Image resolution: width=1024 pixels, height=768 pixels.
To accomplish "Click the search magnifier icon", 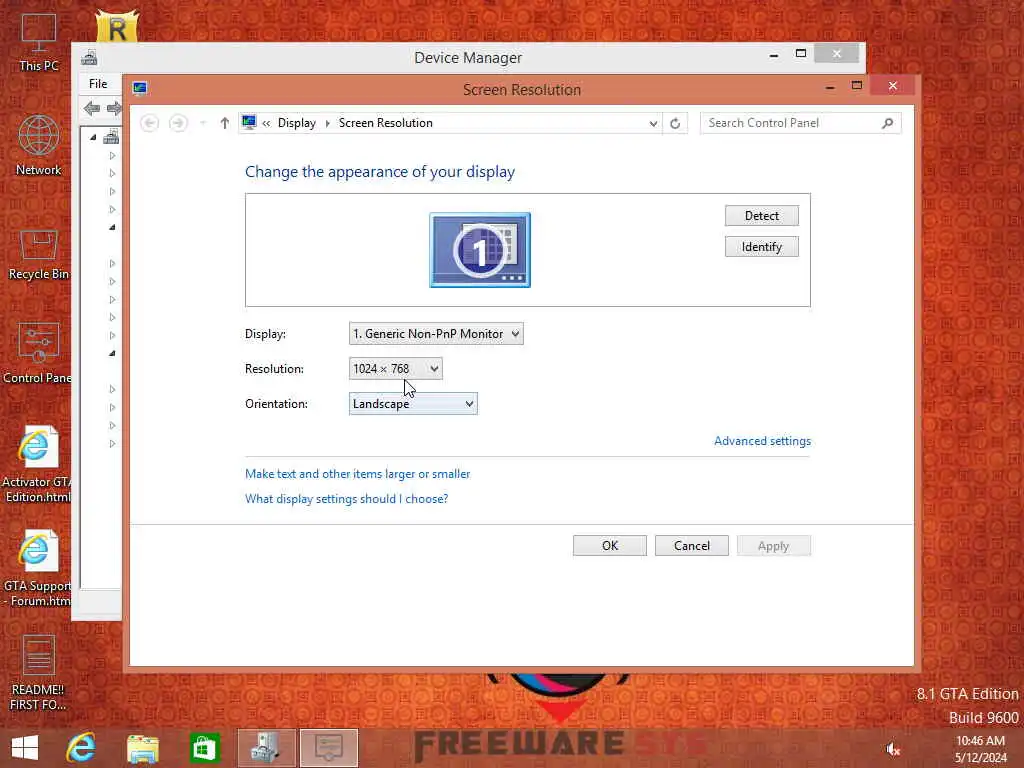I will pos(888,123).
